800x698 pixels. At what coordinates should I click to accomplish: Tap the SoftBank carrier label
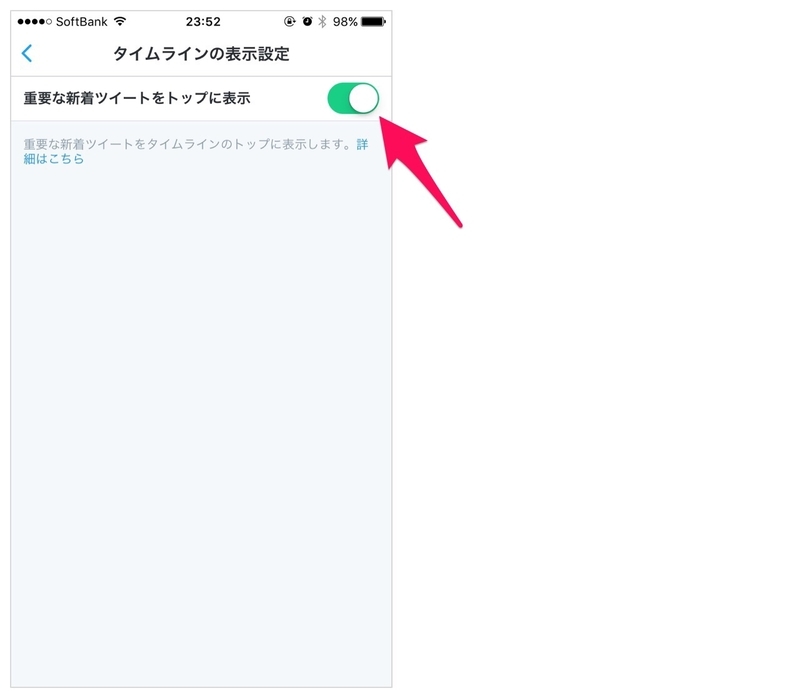tap(82, 22)
